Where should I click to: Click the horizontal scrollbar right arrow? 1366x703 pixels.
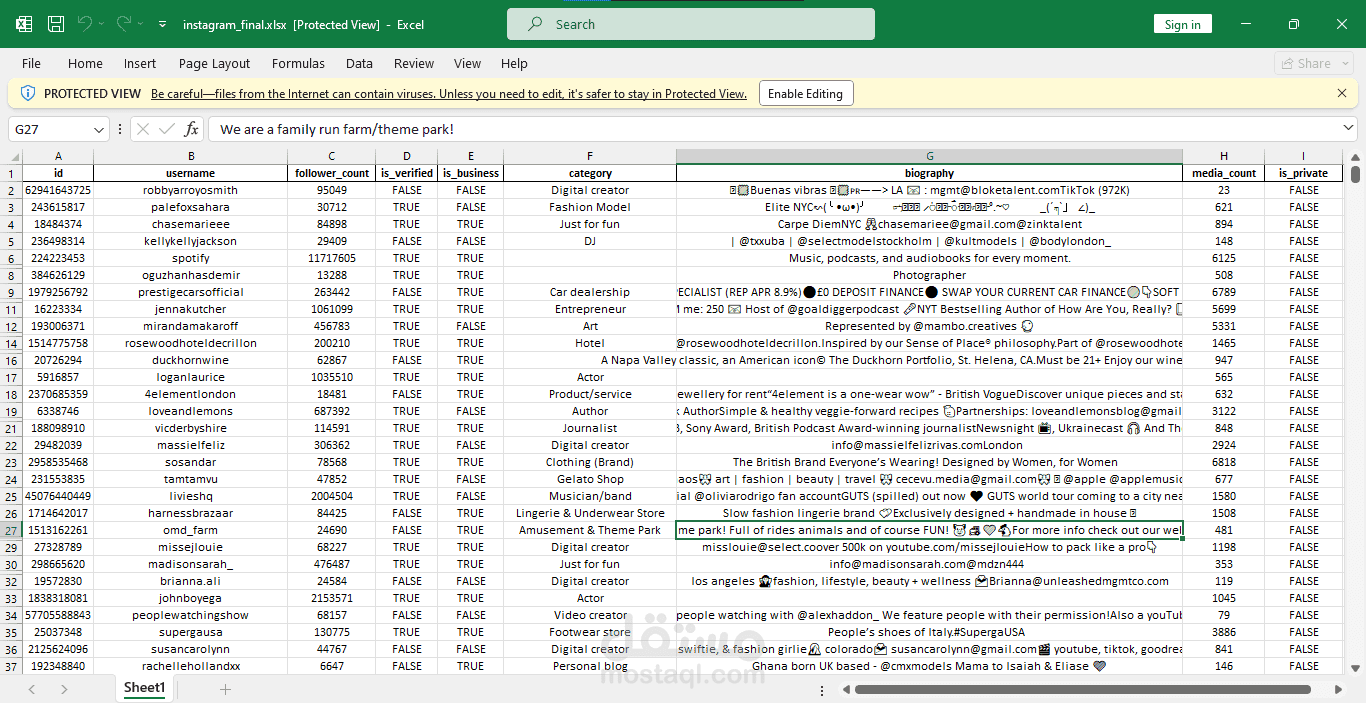click(1340, 689)
